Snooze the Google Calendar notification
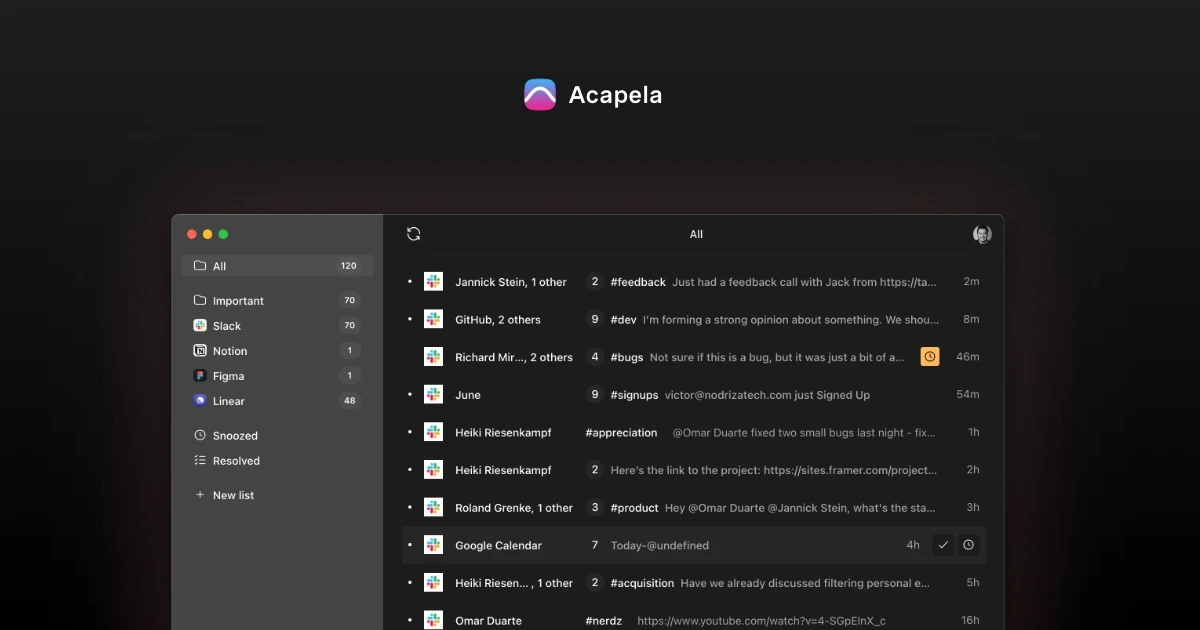This screenshot has width=1200, height=630. (x=968, y=545)
